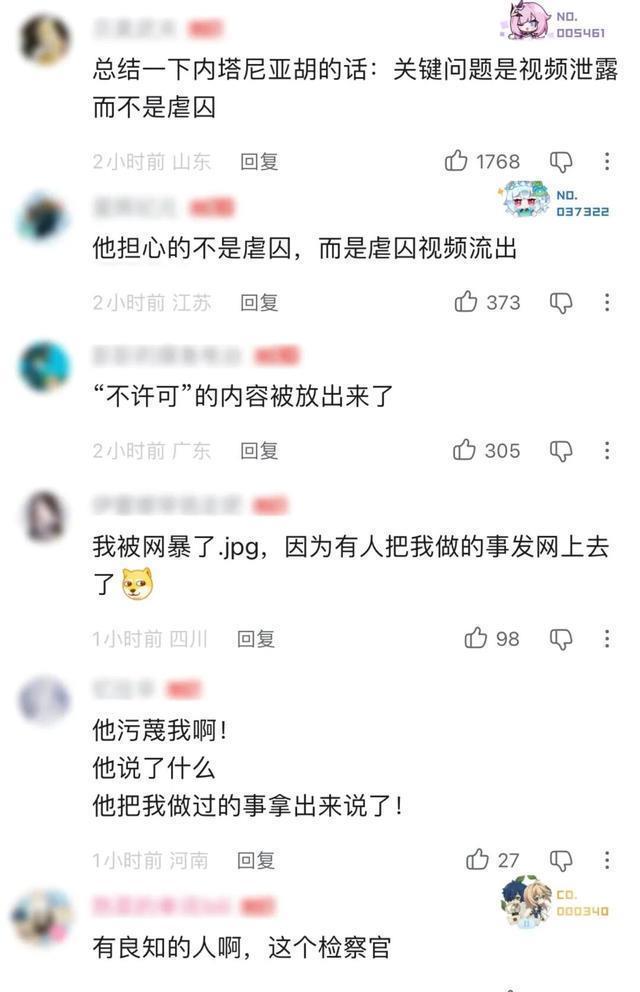Dislike the 江苏 comment about 虐囚视频流出
Screen dimensions: 640x992
pyautogui.click(x=560, y=303)
